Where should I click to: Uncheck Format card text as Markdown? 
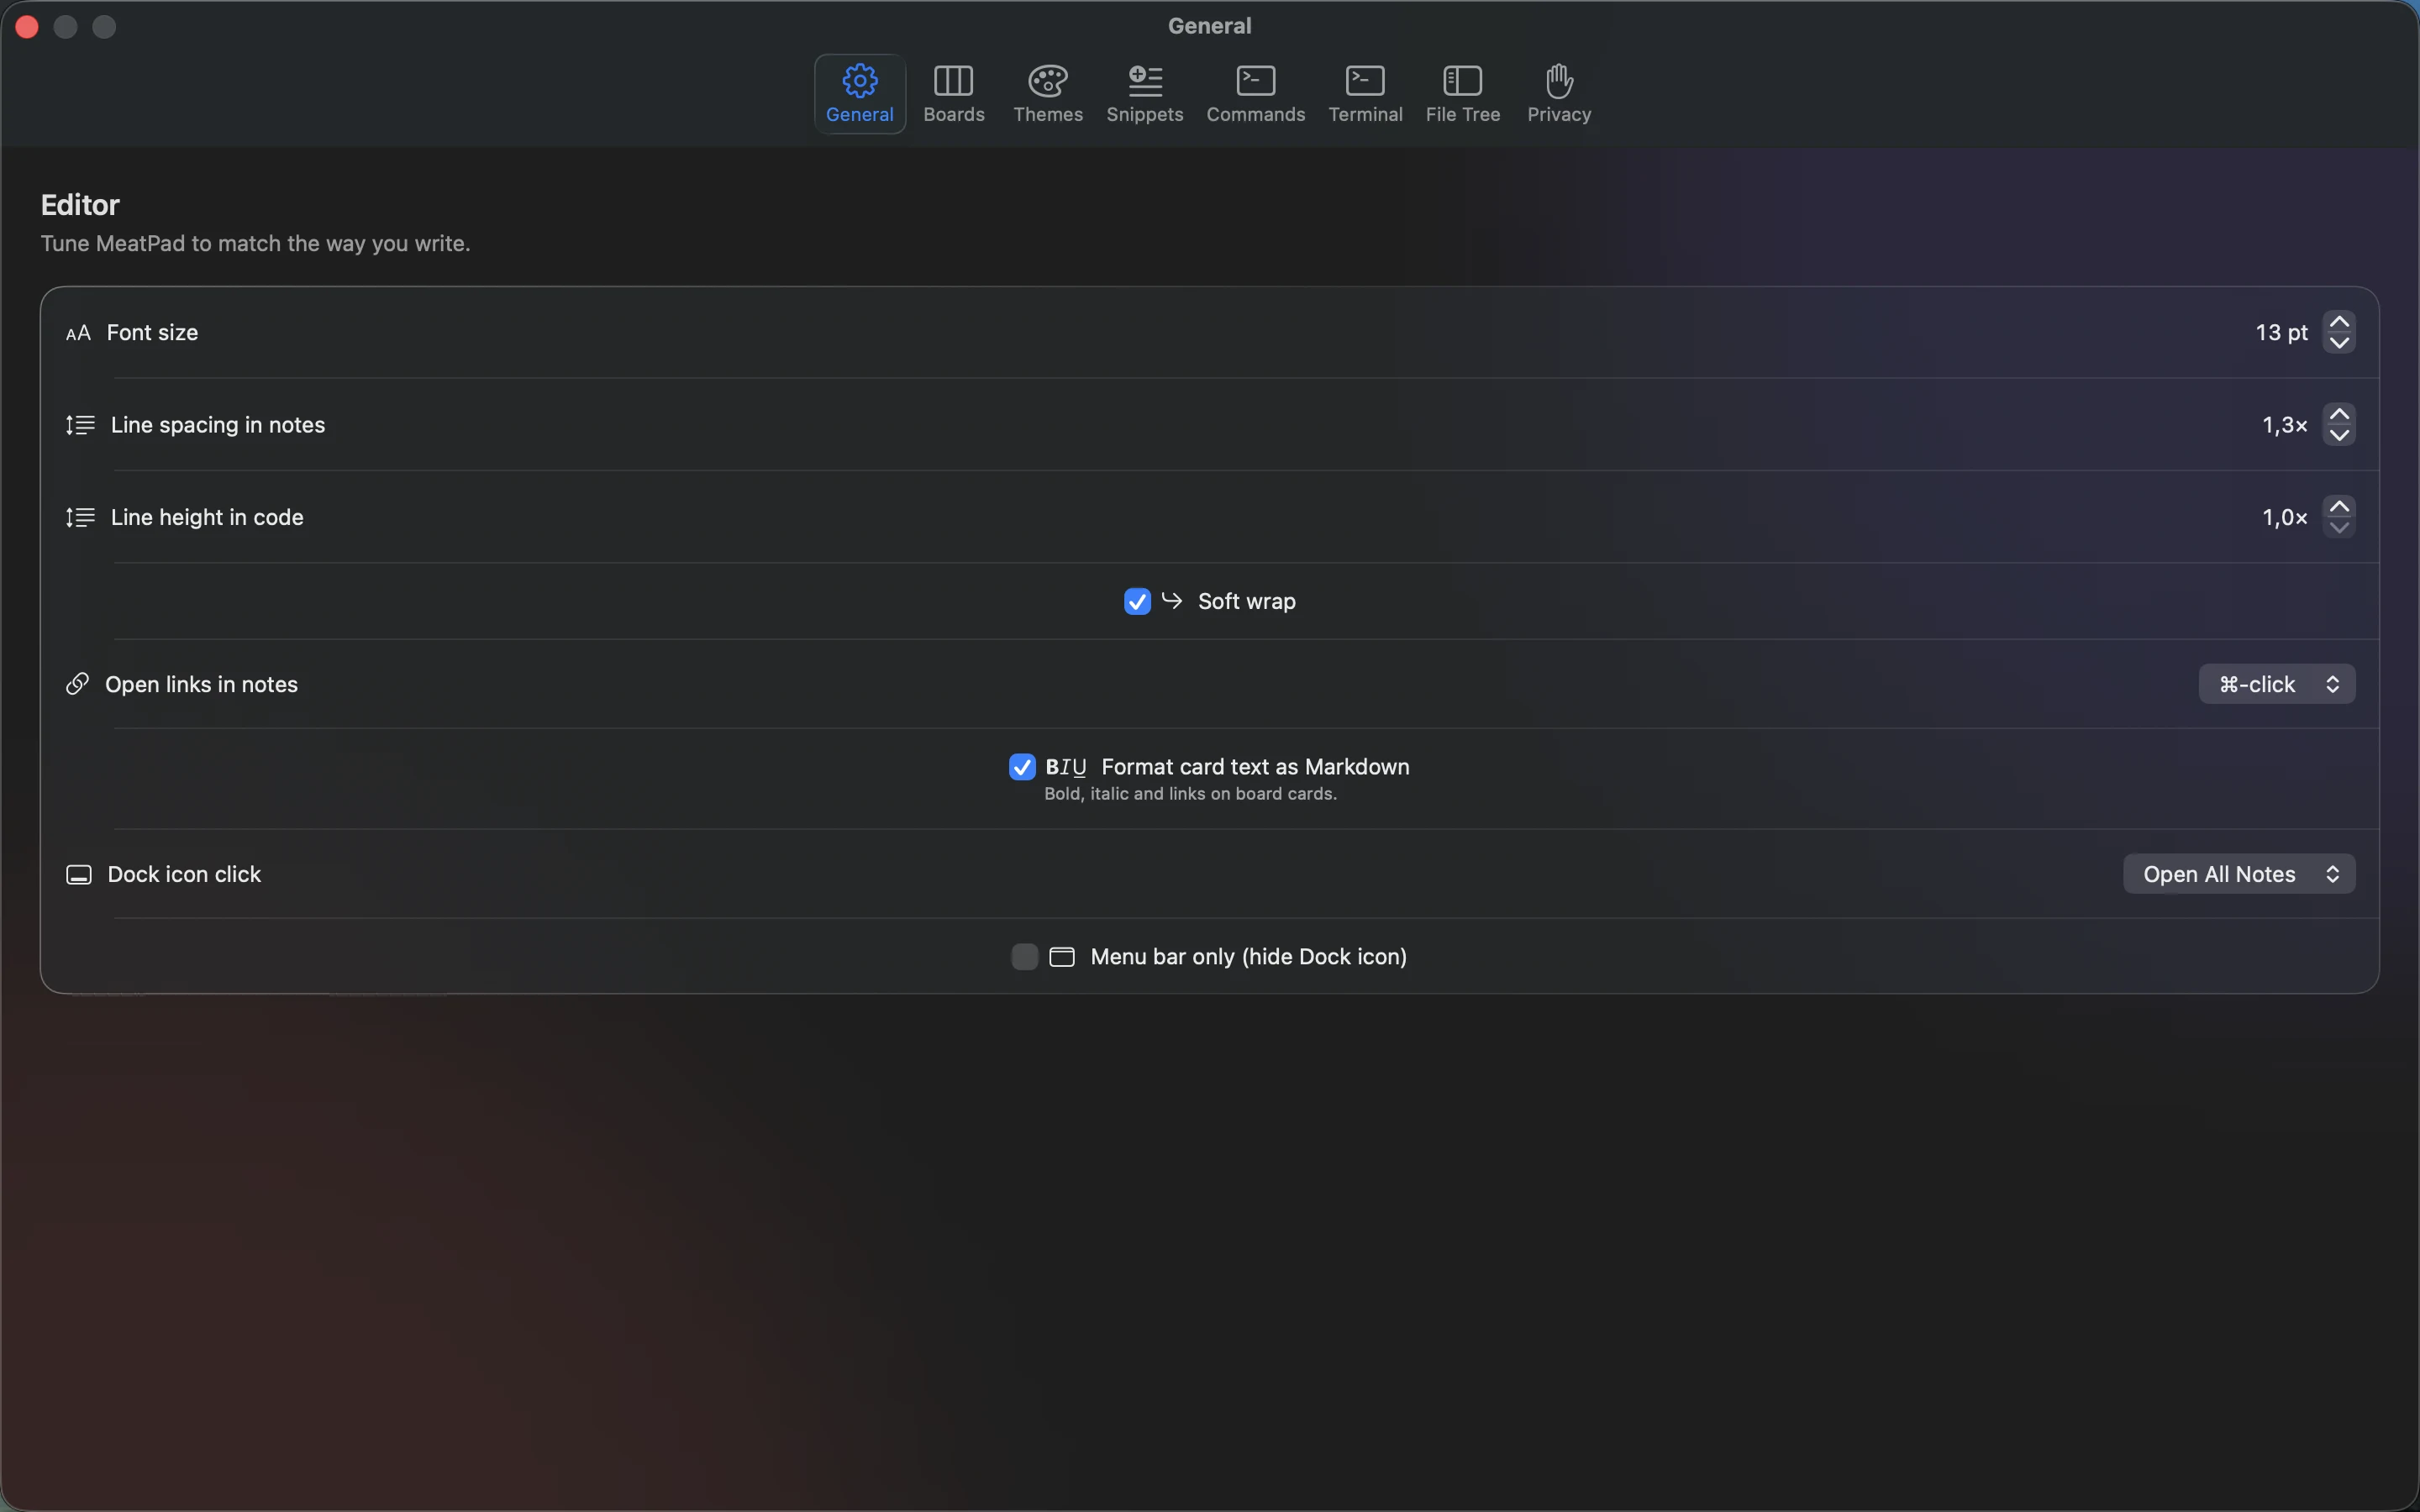tap(1021, 767)
